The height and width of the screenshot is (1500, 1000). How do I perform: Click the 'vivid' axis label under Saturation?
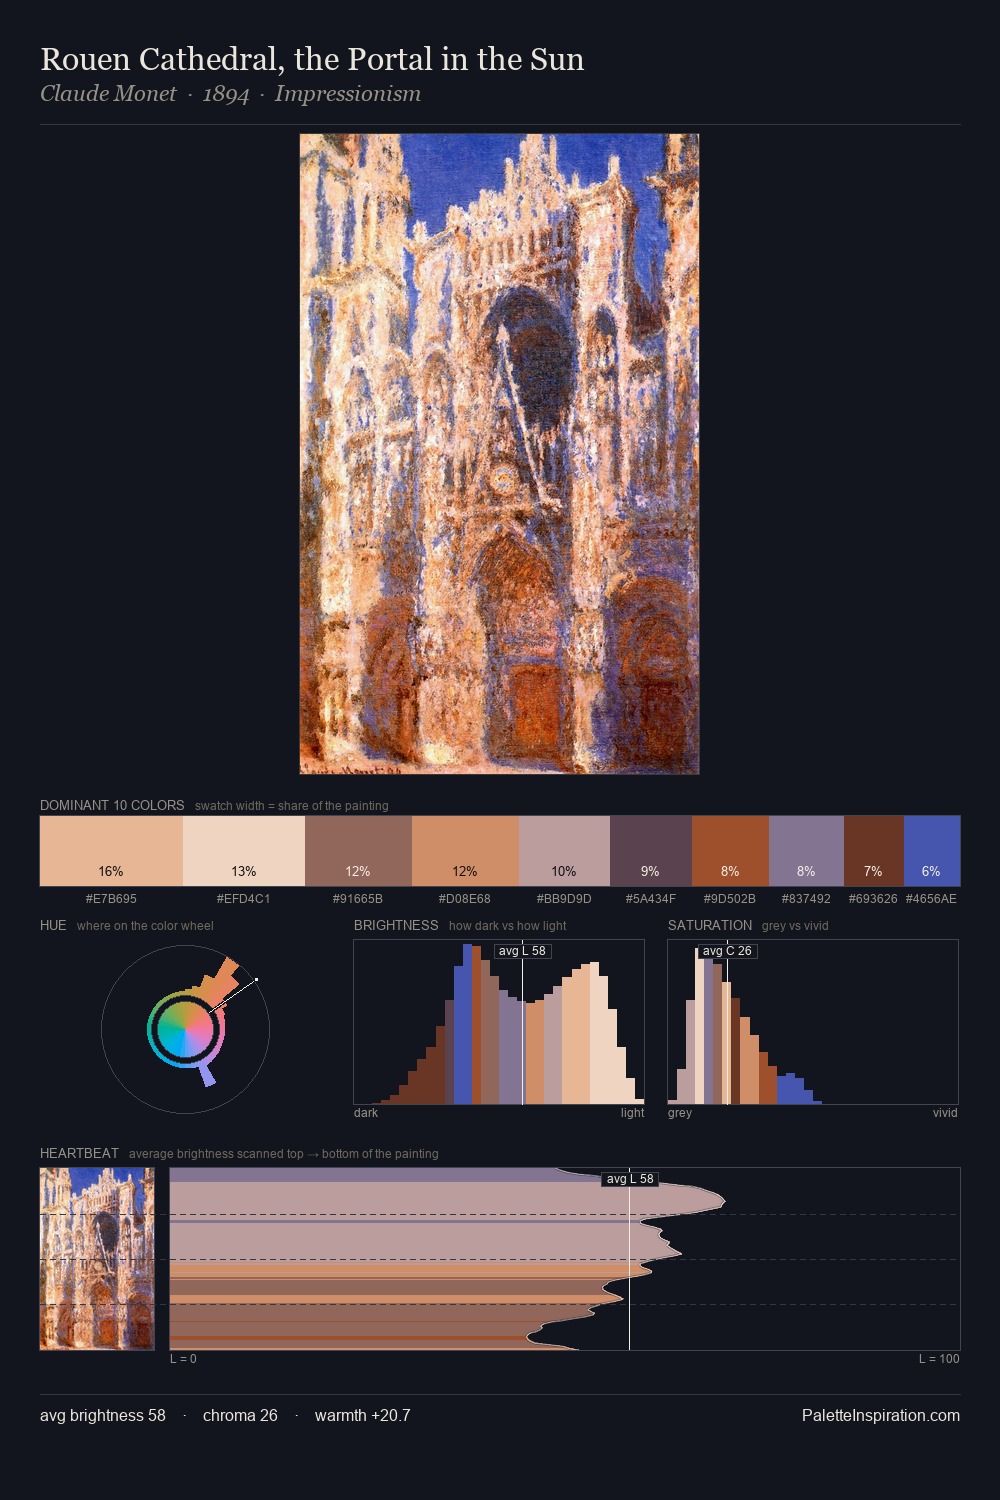pyautogui.click(x=945, y=1112)
